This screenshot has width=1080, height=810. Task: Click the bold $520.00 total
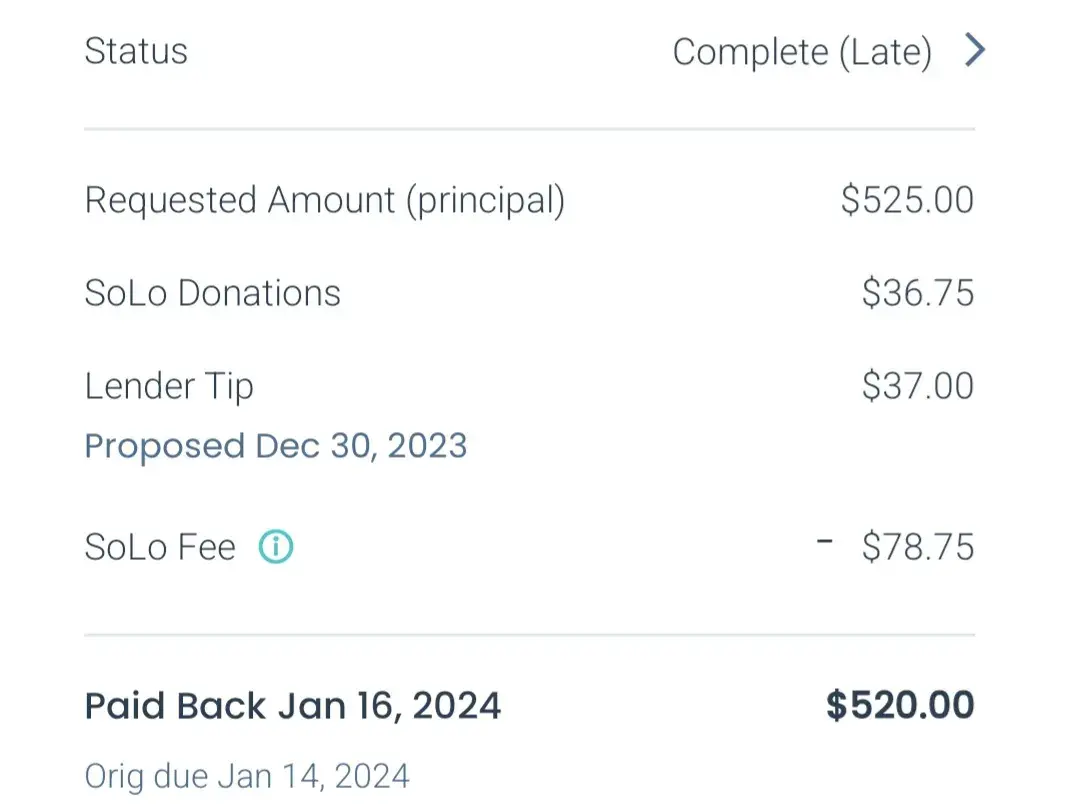(x=900, y=706)
